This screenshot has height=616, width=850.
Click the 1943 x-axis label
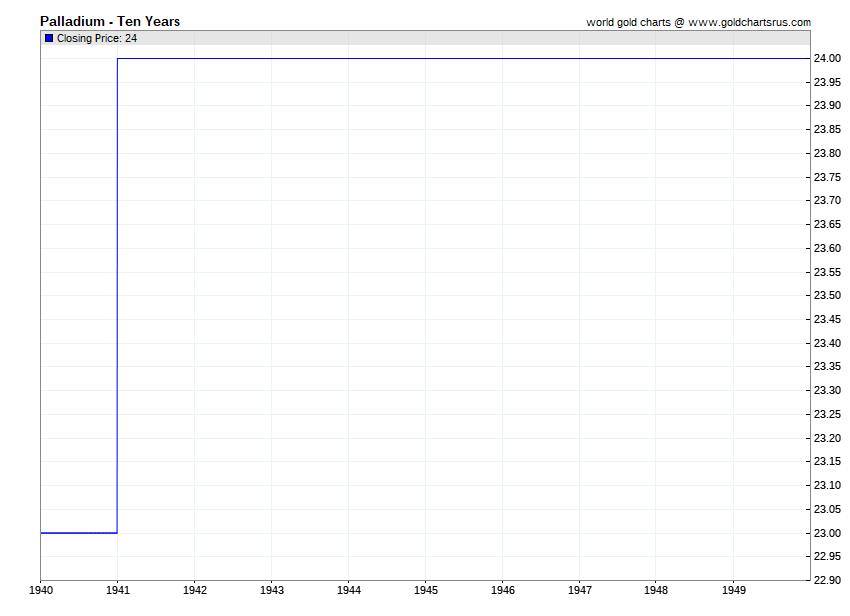click(272, 590)
